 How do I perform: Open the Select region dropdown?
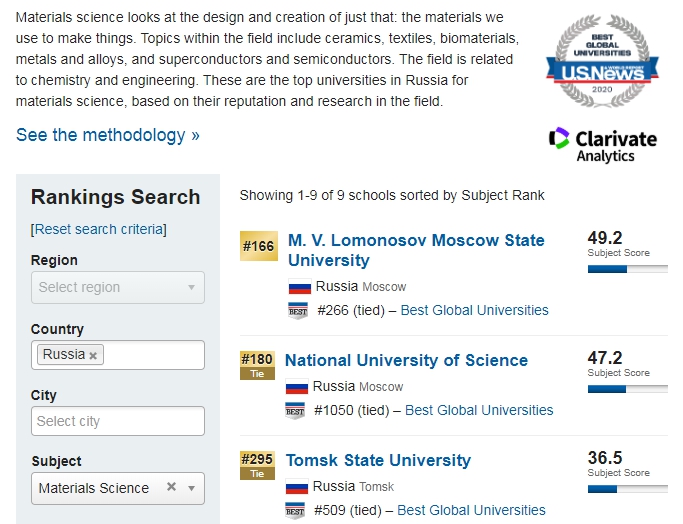coord(118,288)
